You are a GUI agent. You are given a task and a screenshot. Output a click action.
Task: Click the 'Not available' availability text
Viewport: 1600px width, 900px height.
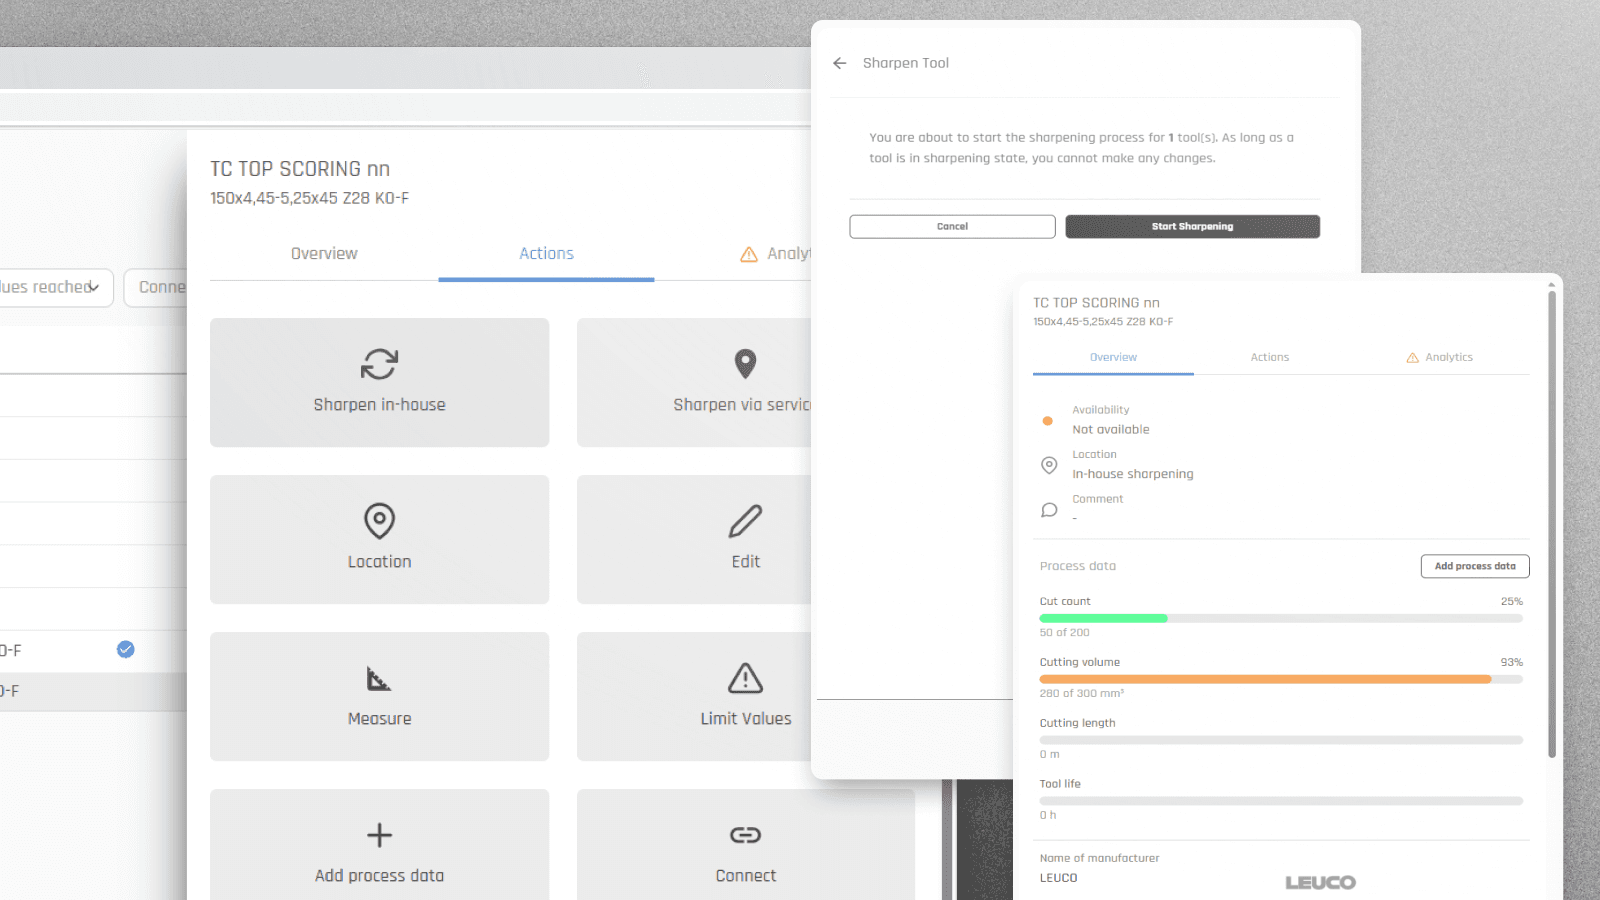pos(1111,430)
